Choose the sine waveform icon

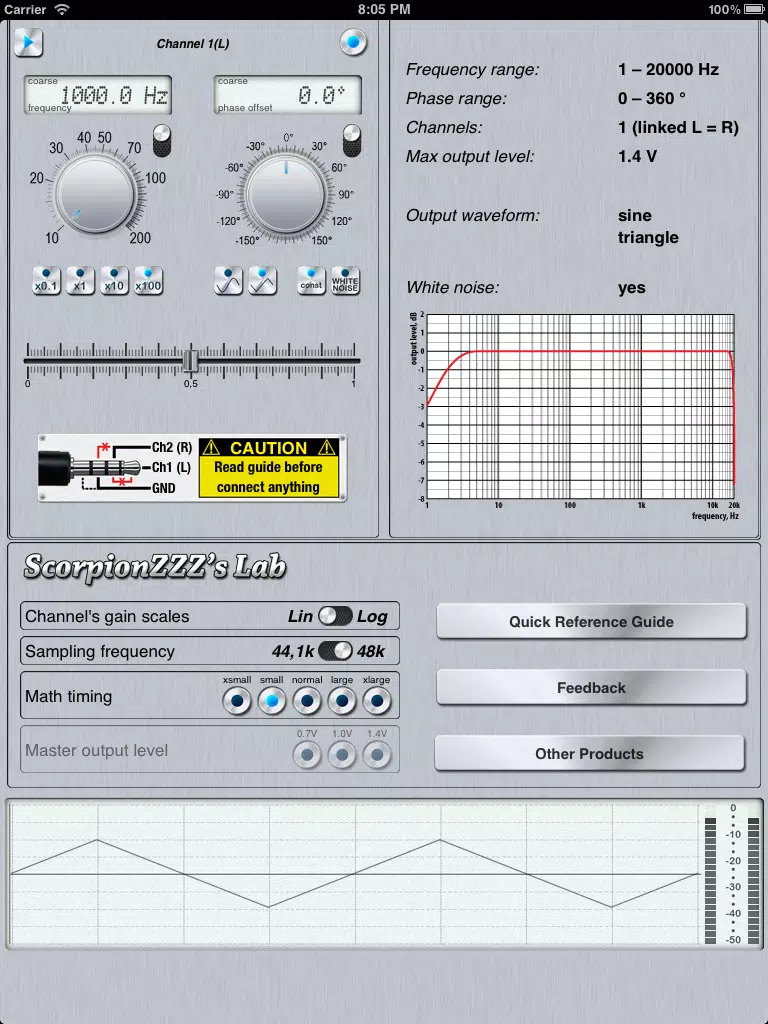click(x=229, y=281)
